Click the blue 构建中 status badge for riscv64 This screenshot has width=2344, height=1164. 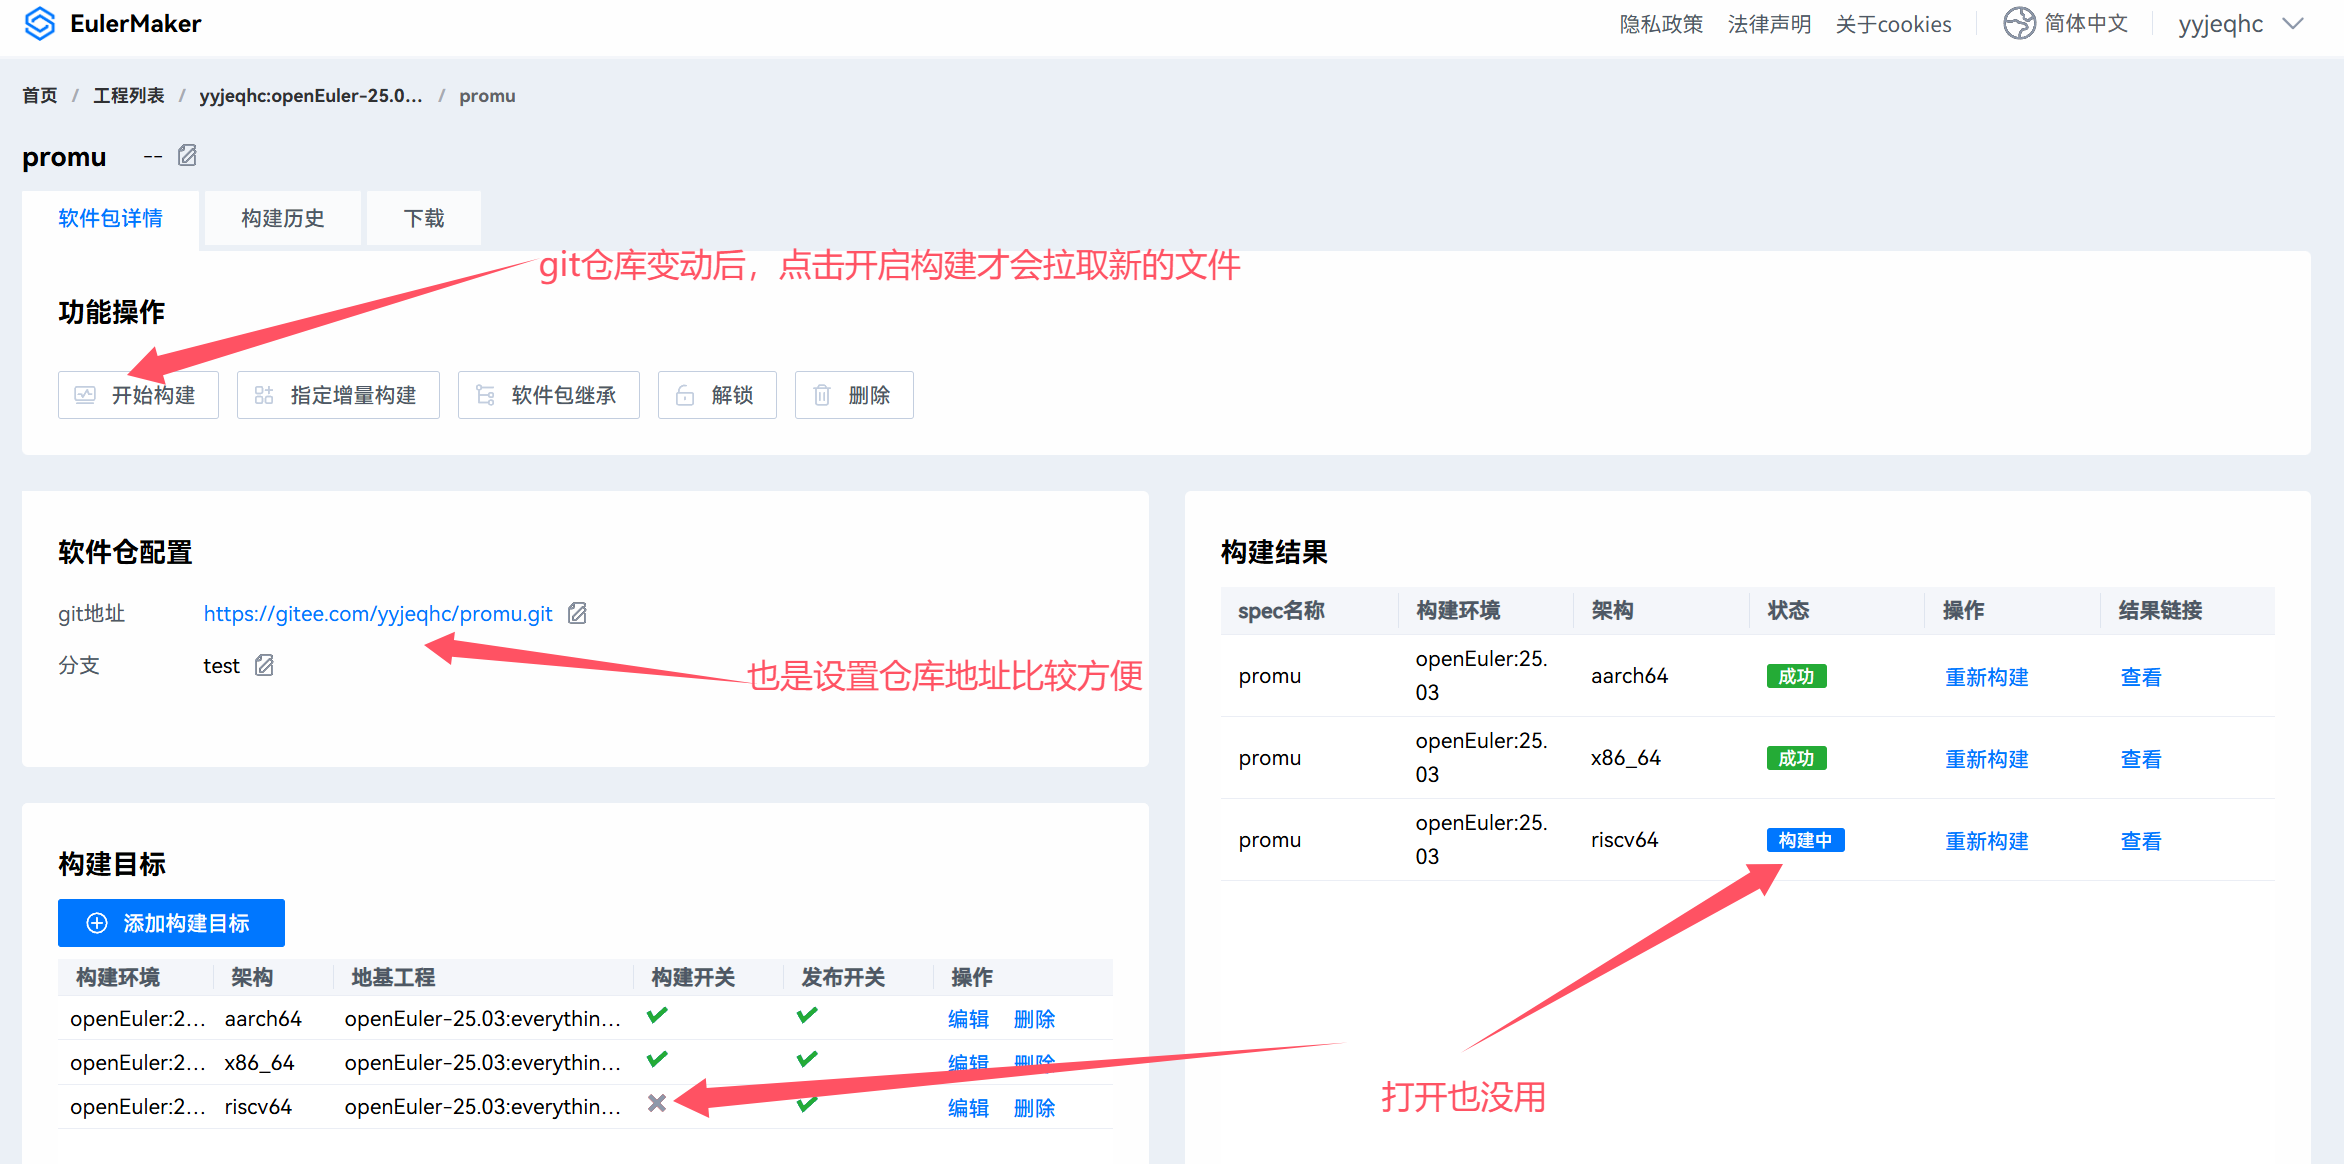[x=1805, y=840]
